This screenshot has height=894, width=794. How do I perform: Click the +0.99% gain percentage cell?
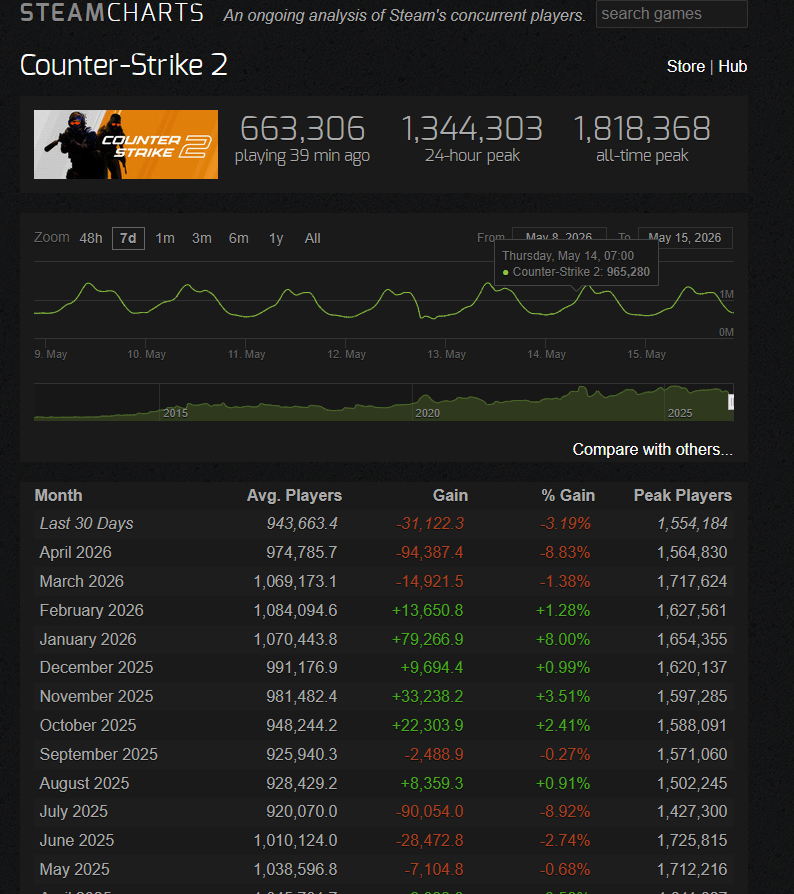[x=563, y=668]
